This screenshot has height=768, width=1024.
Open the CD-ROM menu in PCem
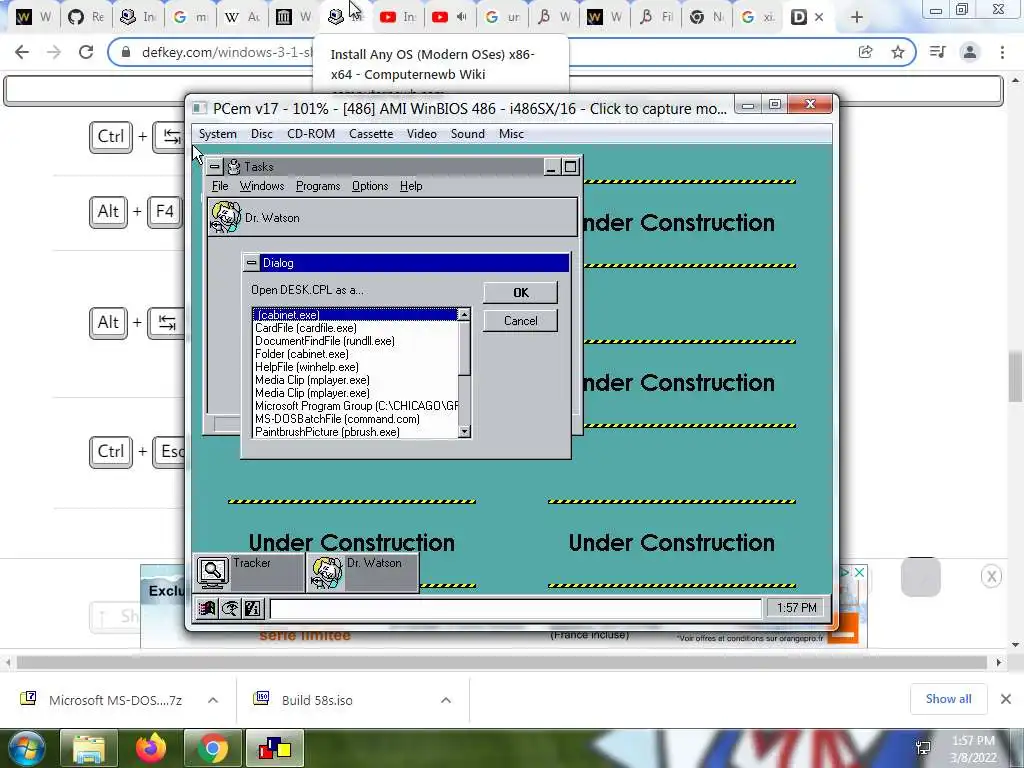(x=311, y=134)
